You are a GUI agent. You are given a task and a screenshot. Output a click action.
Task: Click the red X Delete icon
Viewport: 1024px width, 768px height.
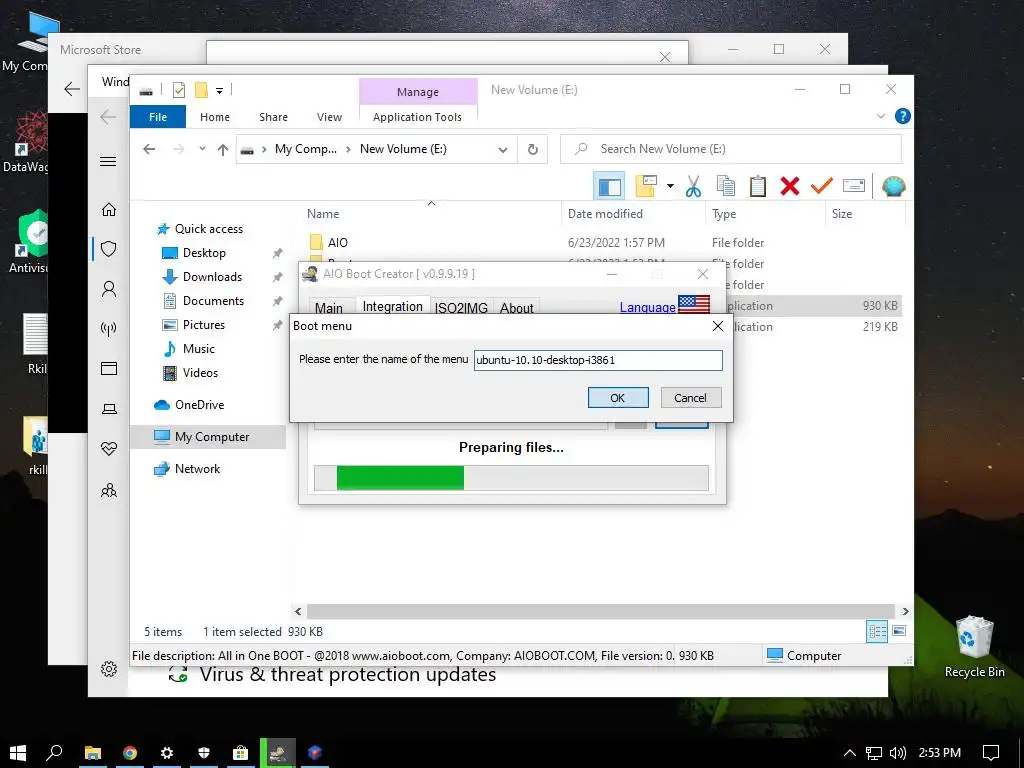(x=790, y=186)
